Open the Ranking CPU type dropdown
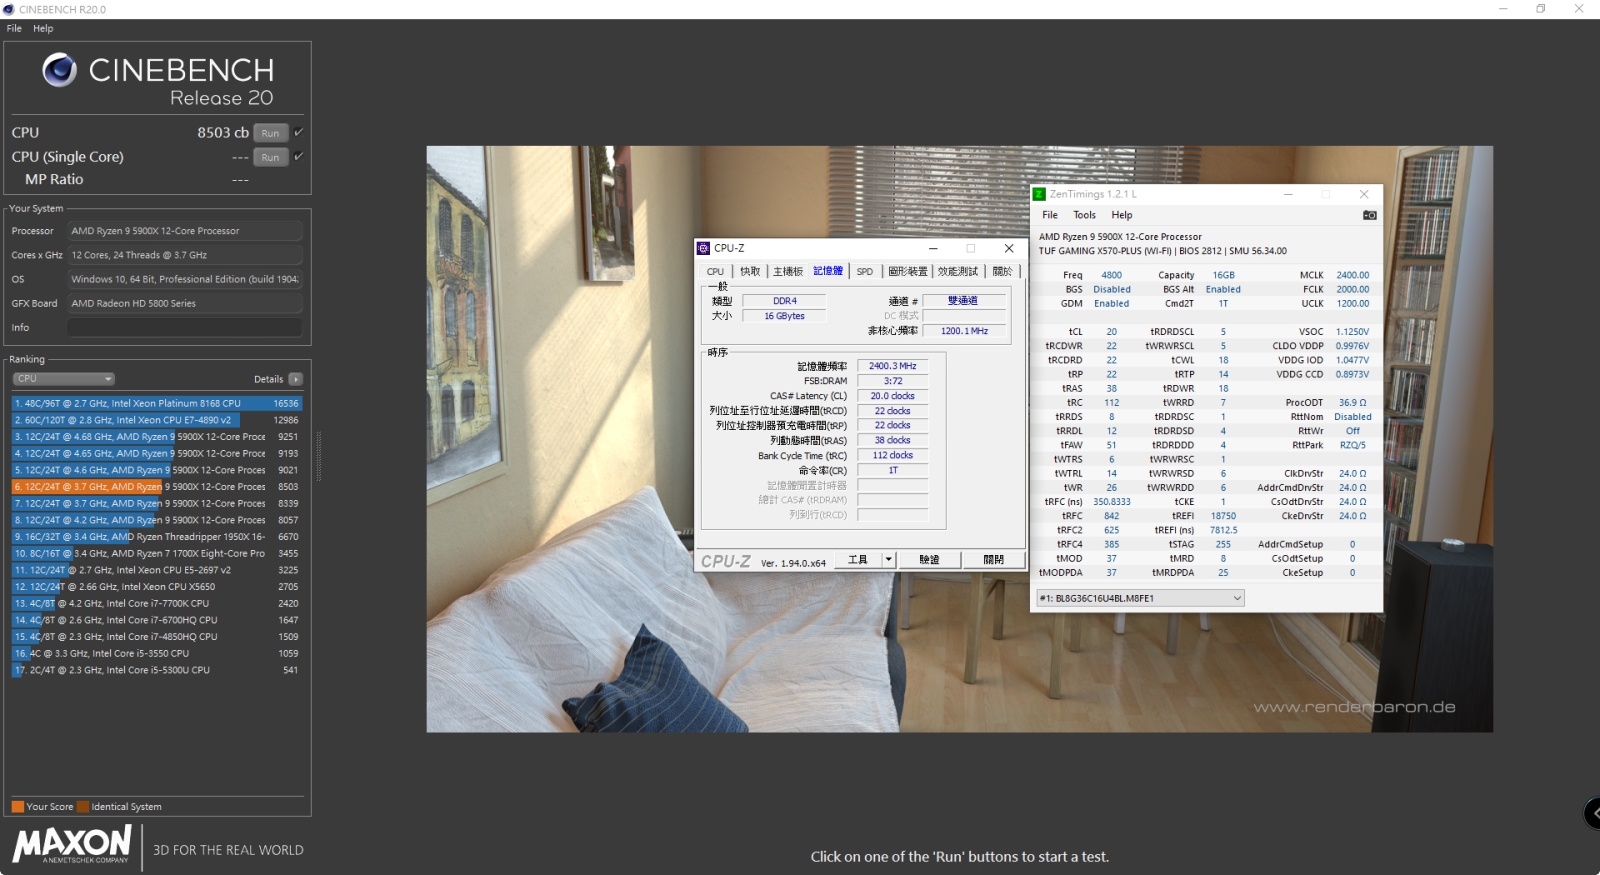Image resolution: width=1600 pixels, height=875 pixels. pyautogui.click(x=64, y=379)
